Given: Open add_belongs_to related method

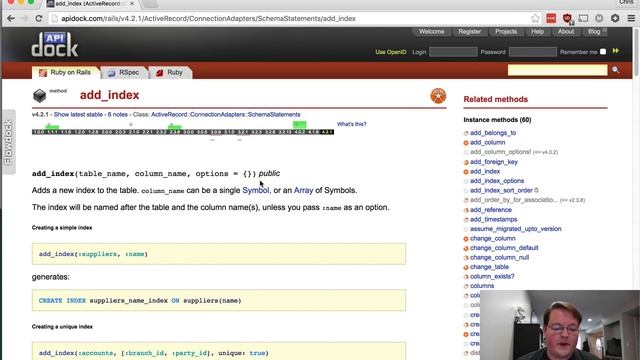Looking at the screenshot, I should [493, 133].
